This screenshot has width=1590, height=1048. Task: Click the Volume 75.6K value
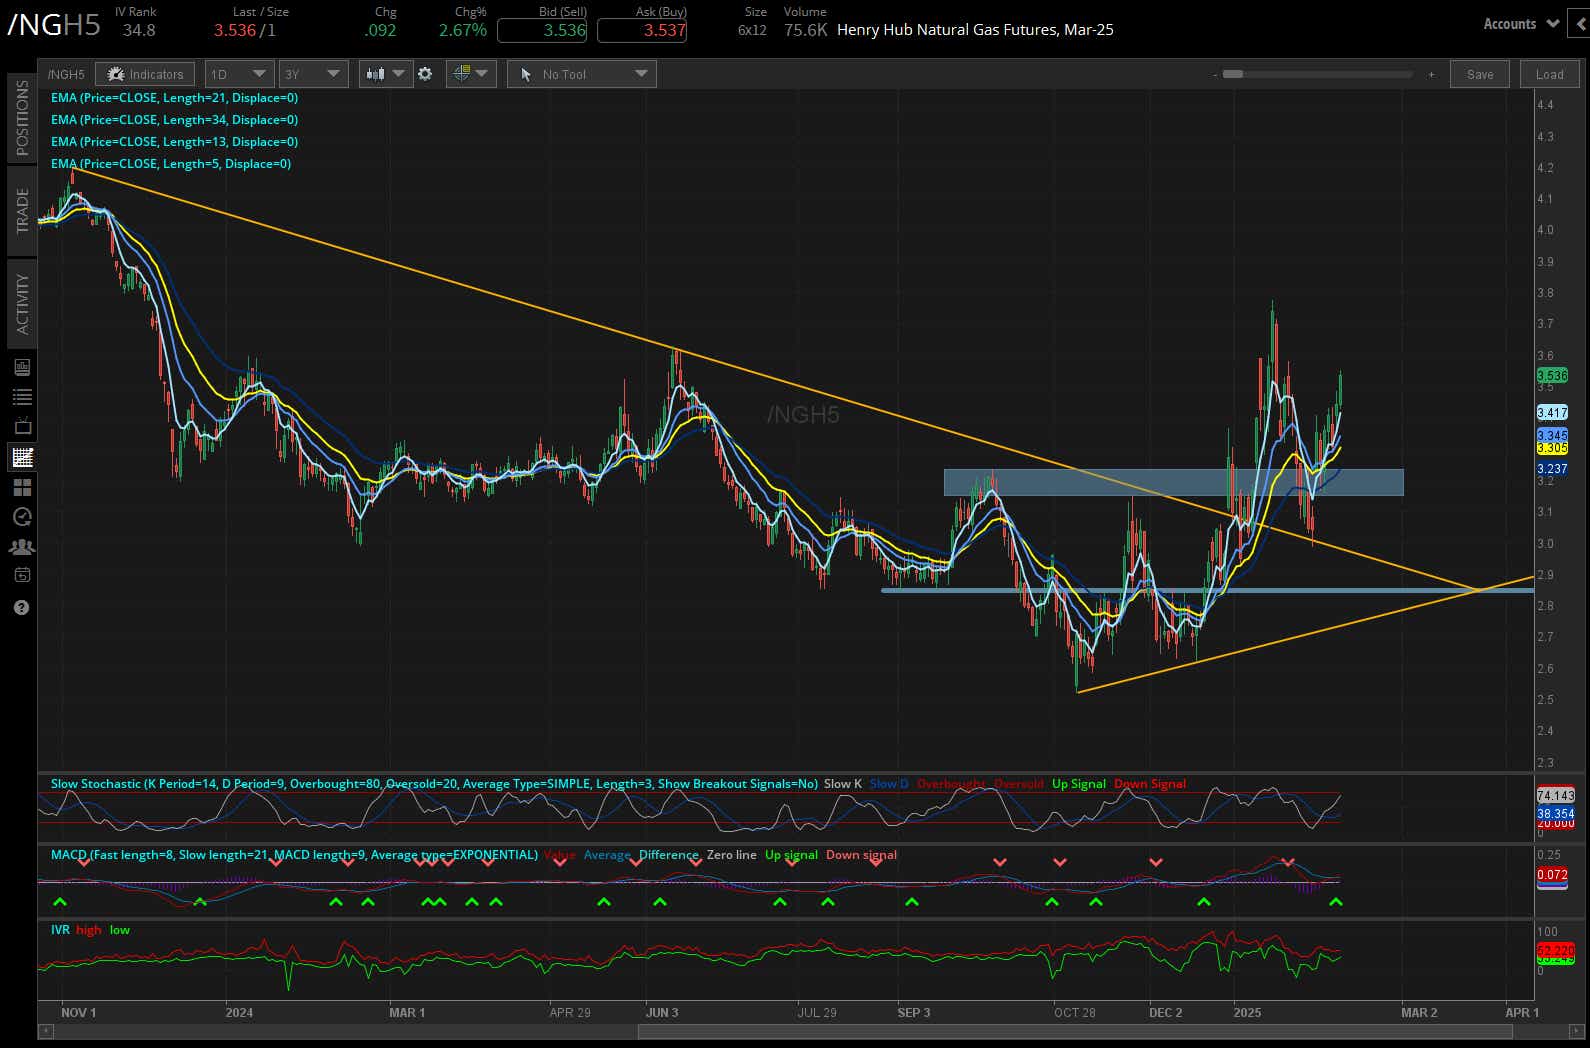805,30
